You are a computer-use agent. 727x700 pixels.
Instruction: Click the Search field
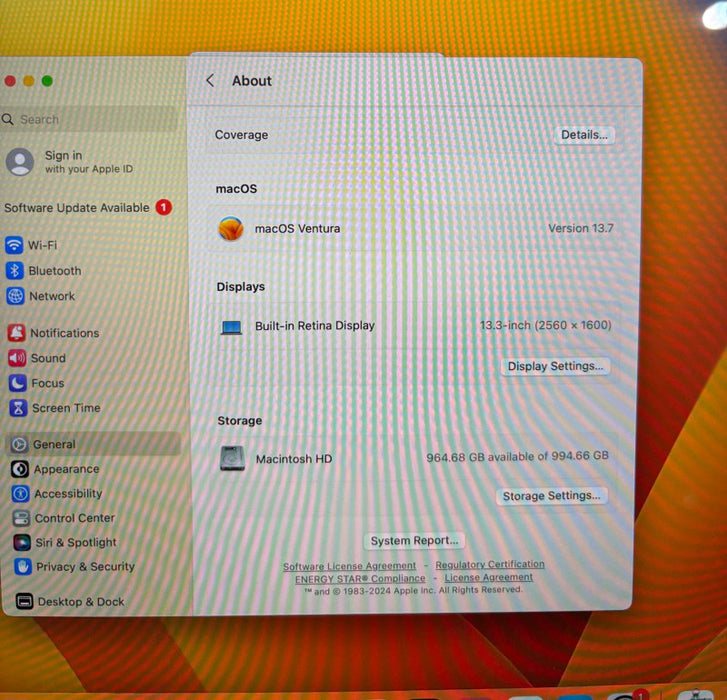89,120
